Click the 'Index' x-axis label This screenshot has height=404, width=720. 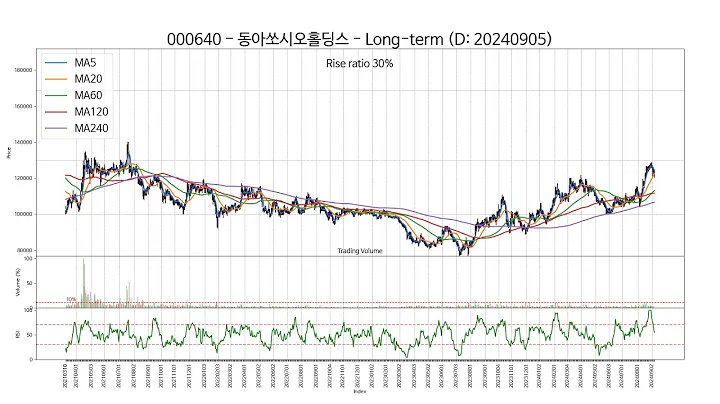click(x=360, y=392)
